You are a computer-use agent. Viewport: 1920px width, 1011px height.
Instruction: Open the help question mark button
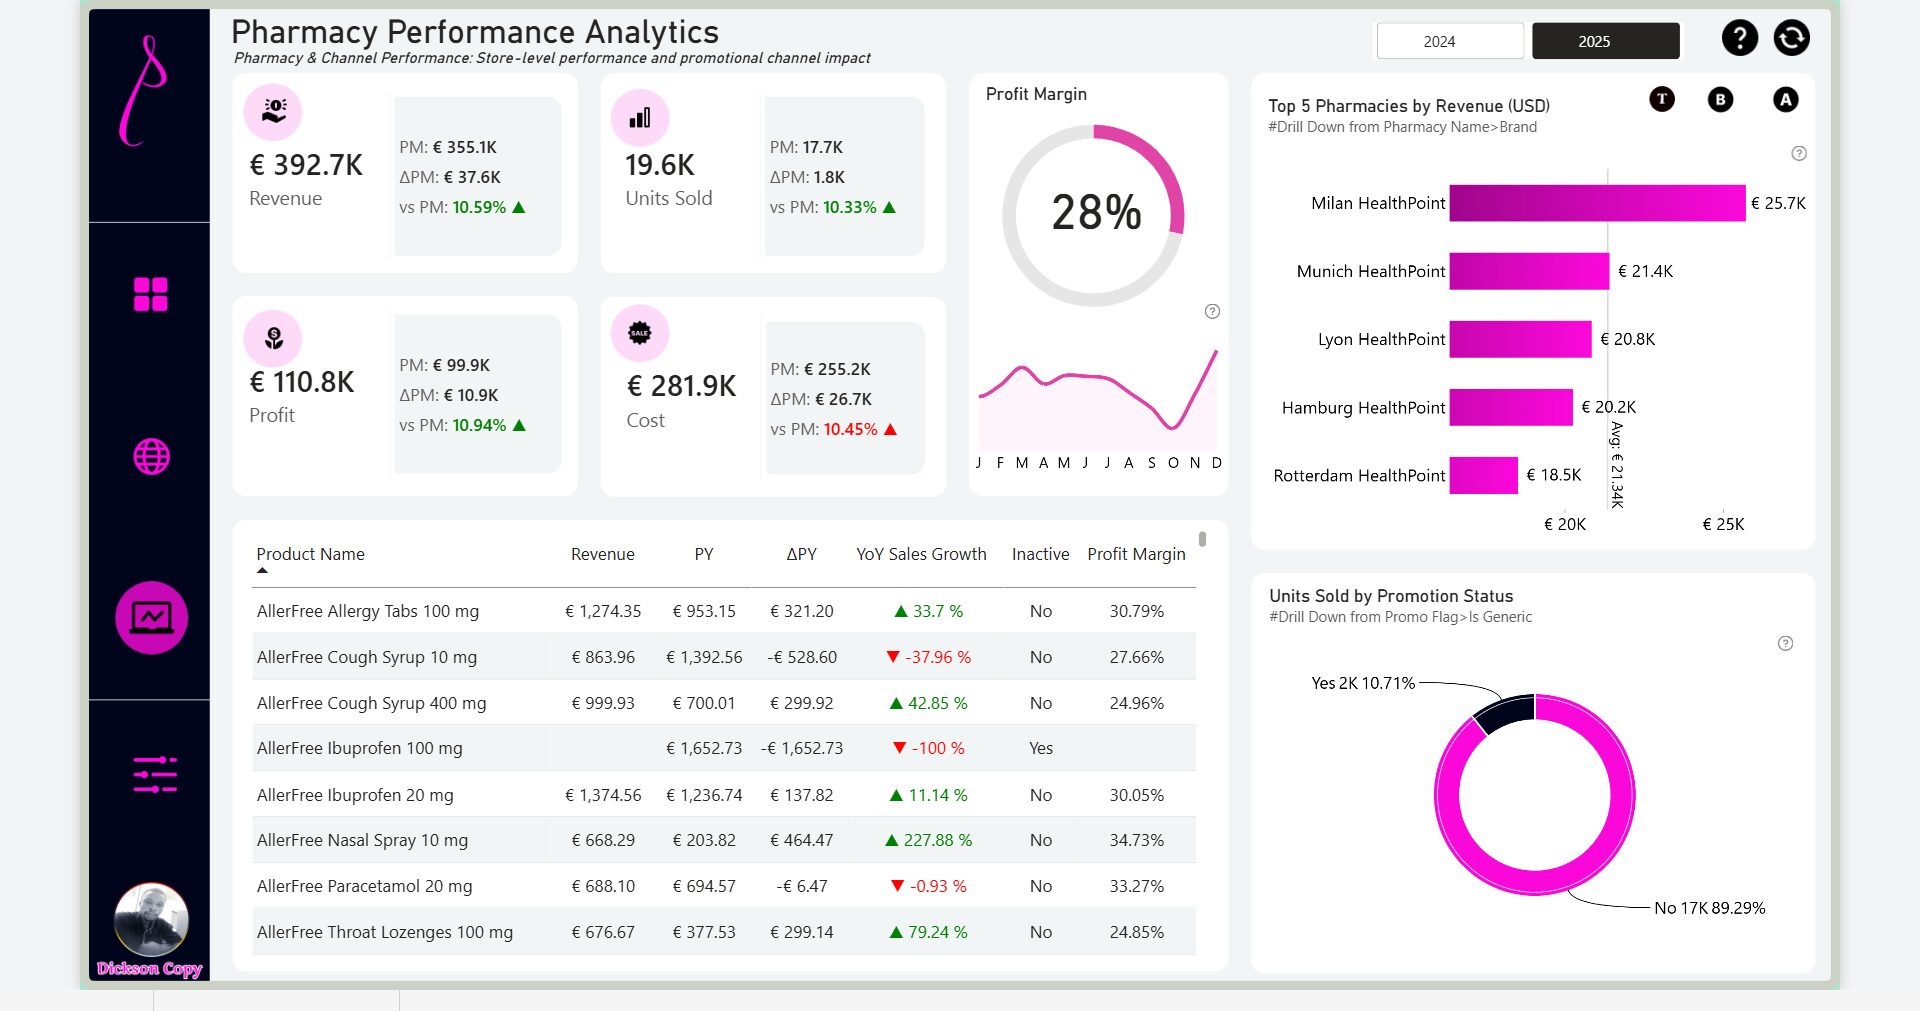pyautogui.click(x=1739, y=38)
